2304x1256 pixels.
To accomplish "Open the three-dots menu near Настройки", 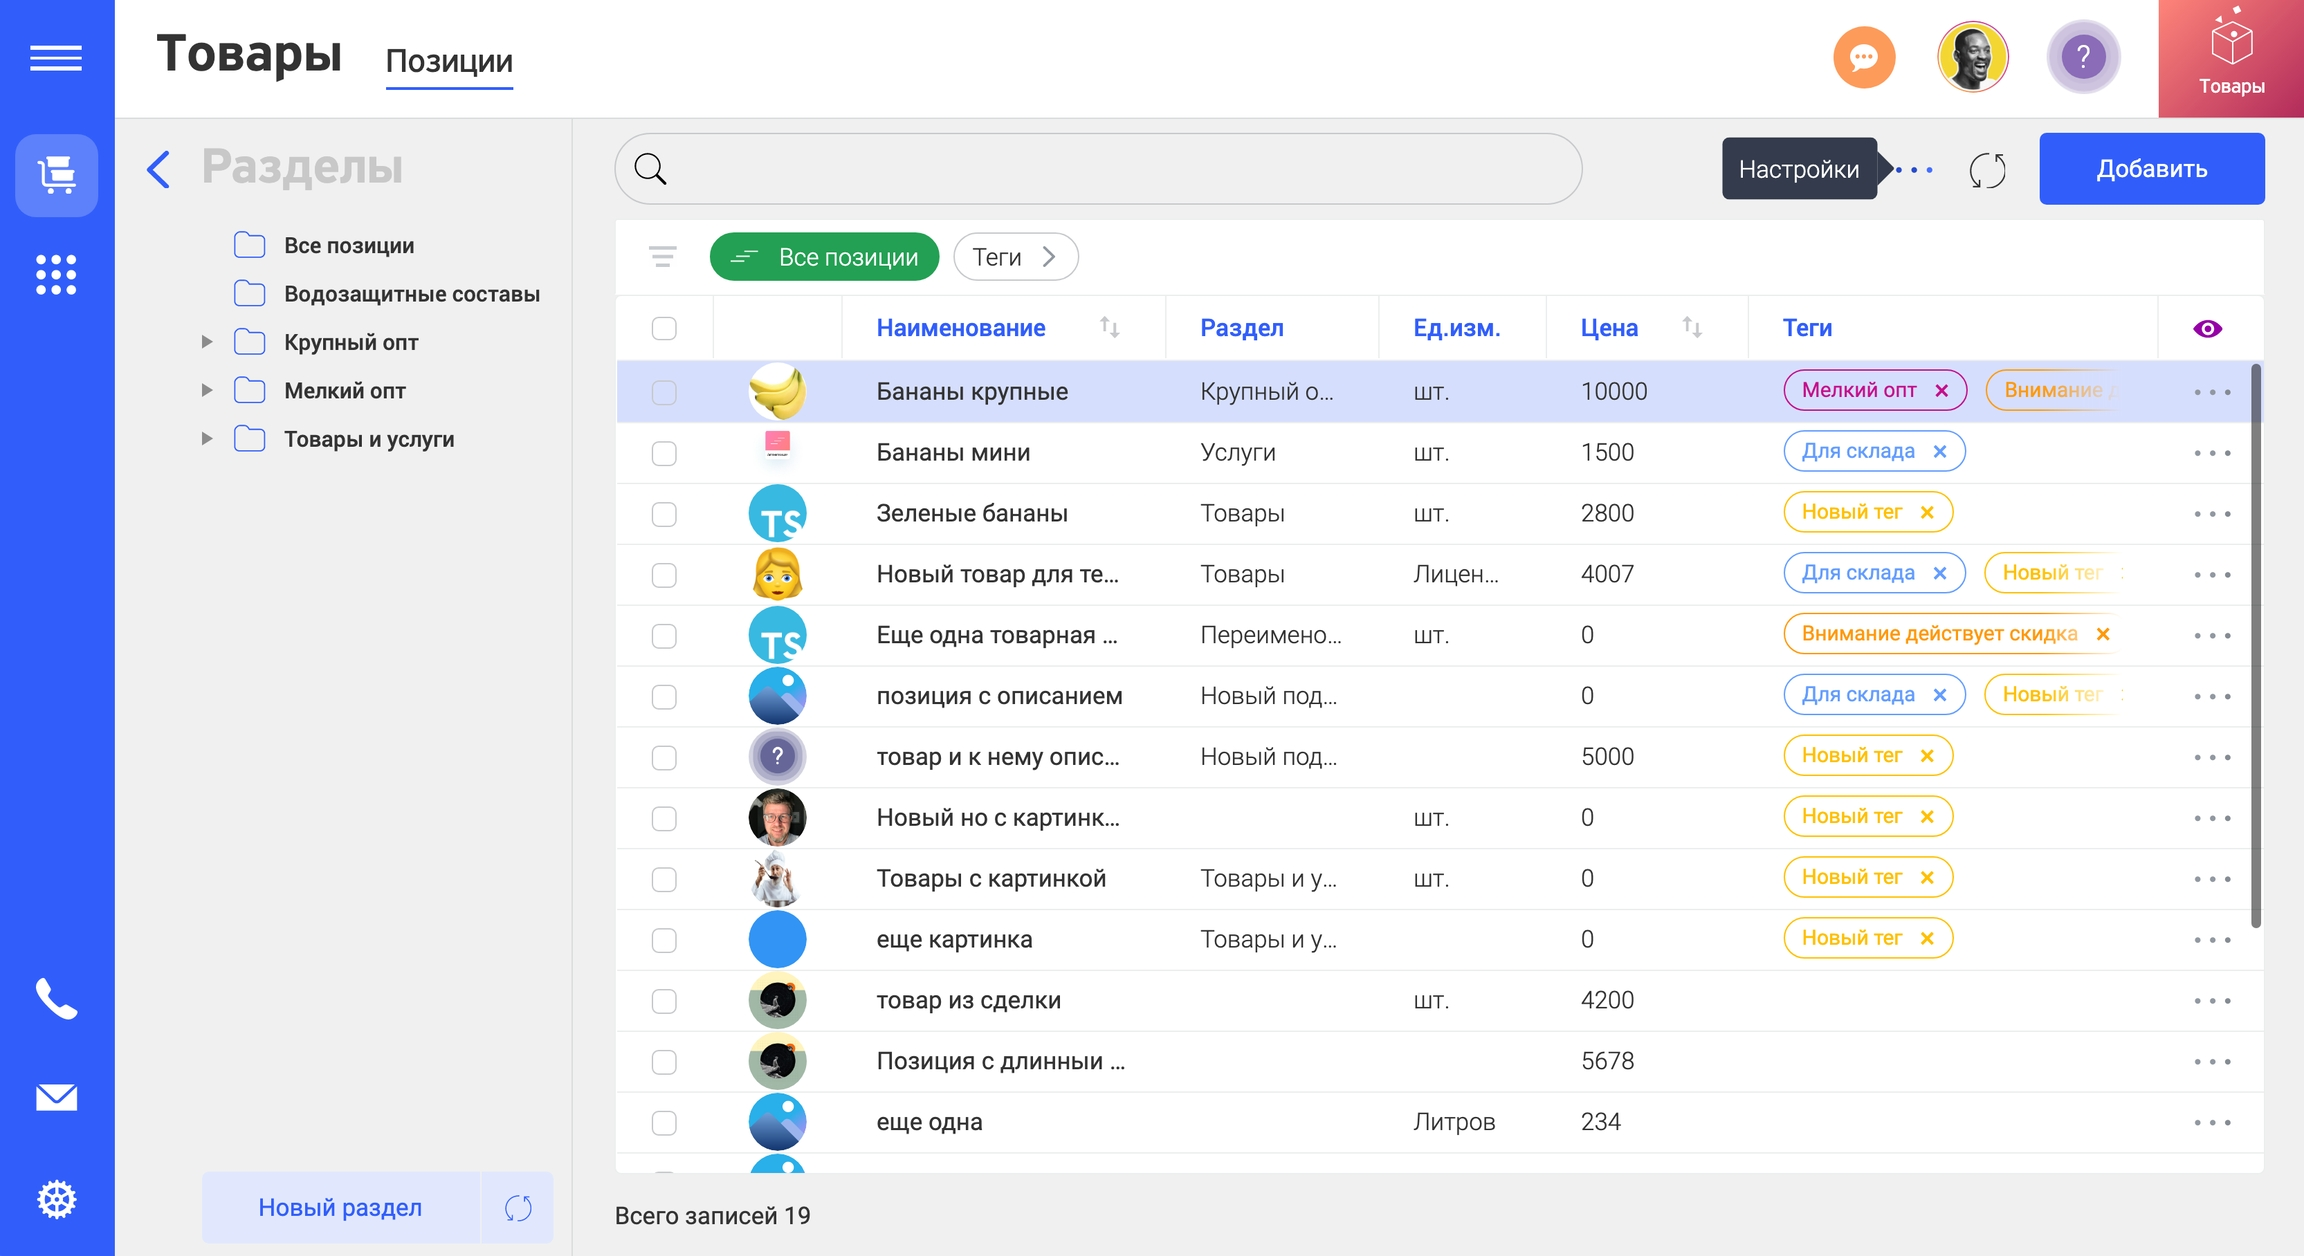I will (1915, 170).
